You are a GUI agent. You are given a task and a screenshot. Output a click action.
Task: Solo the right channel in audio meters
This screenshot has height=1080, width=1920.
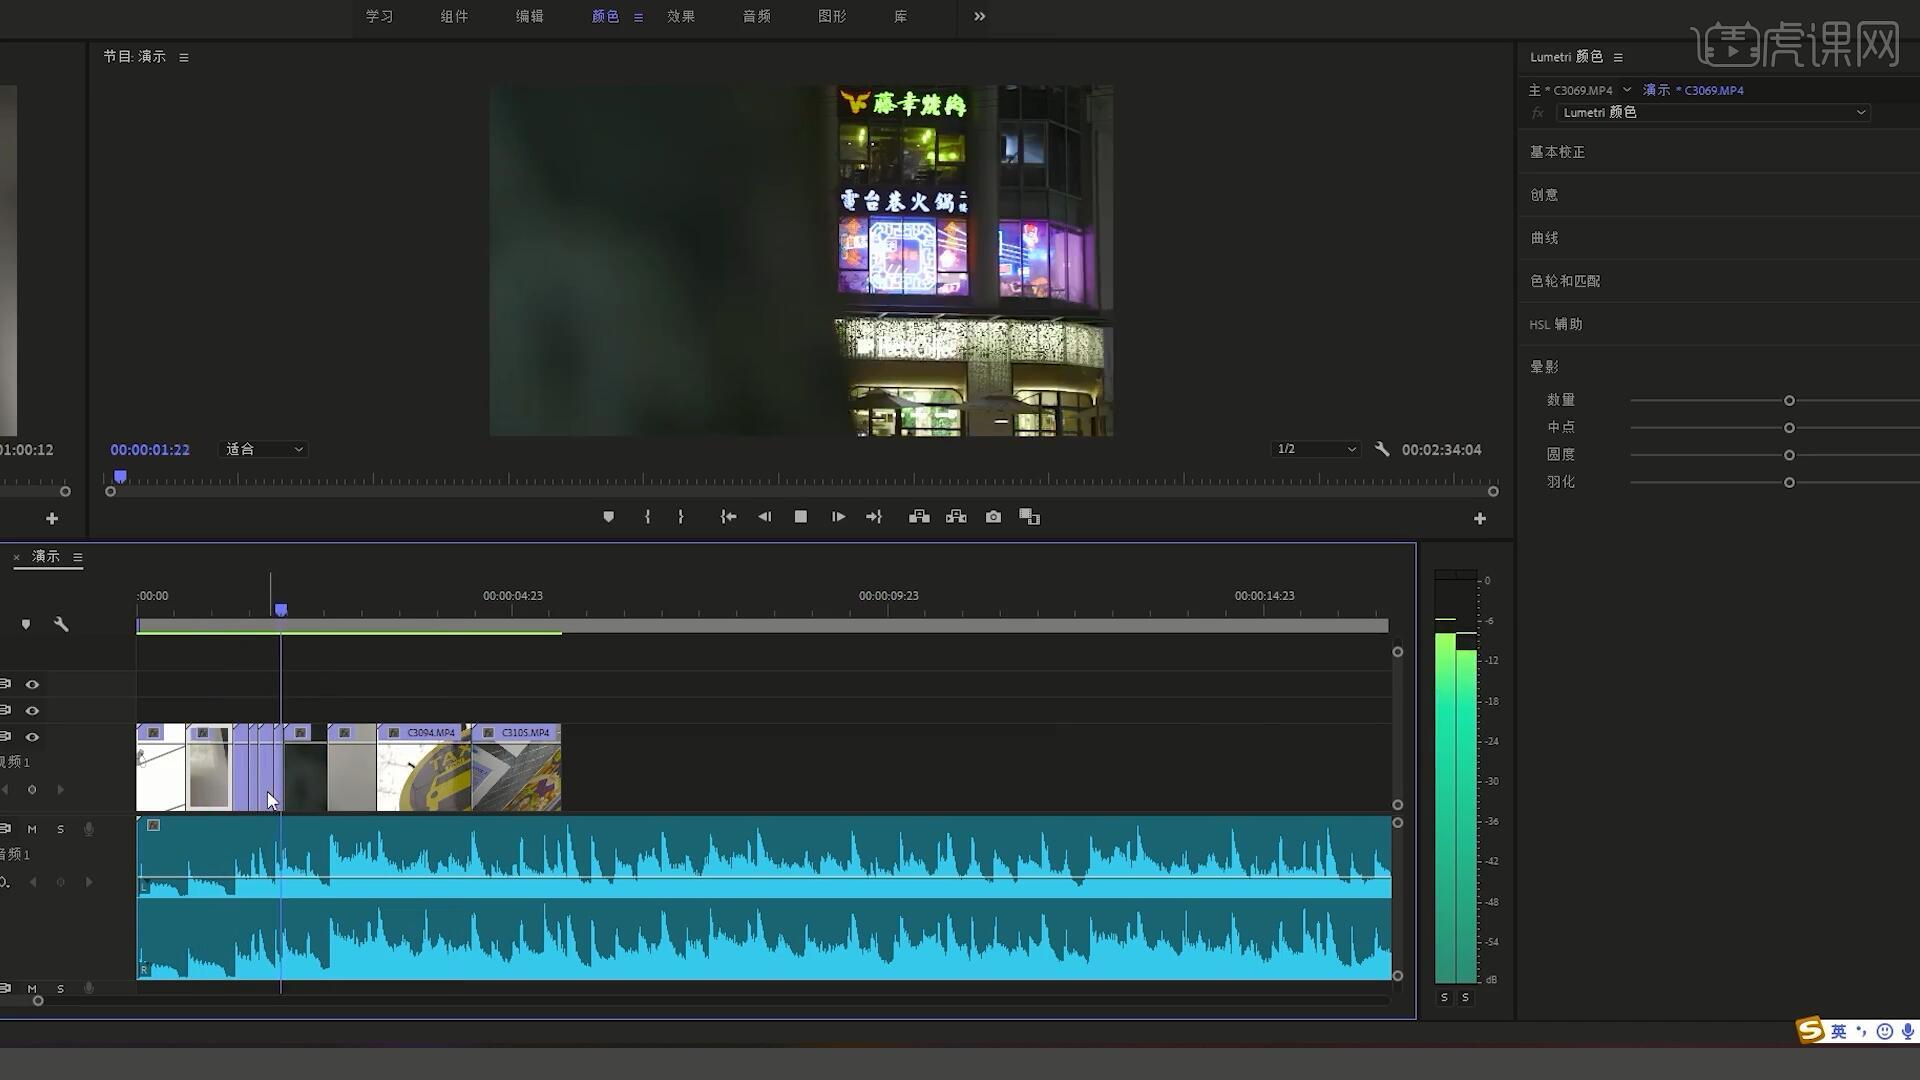[1465, 997]
